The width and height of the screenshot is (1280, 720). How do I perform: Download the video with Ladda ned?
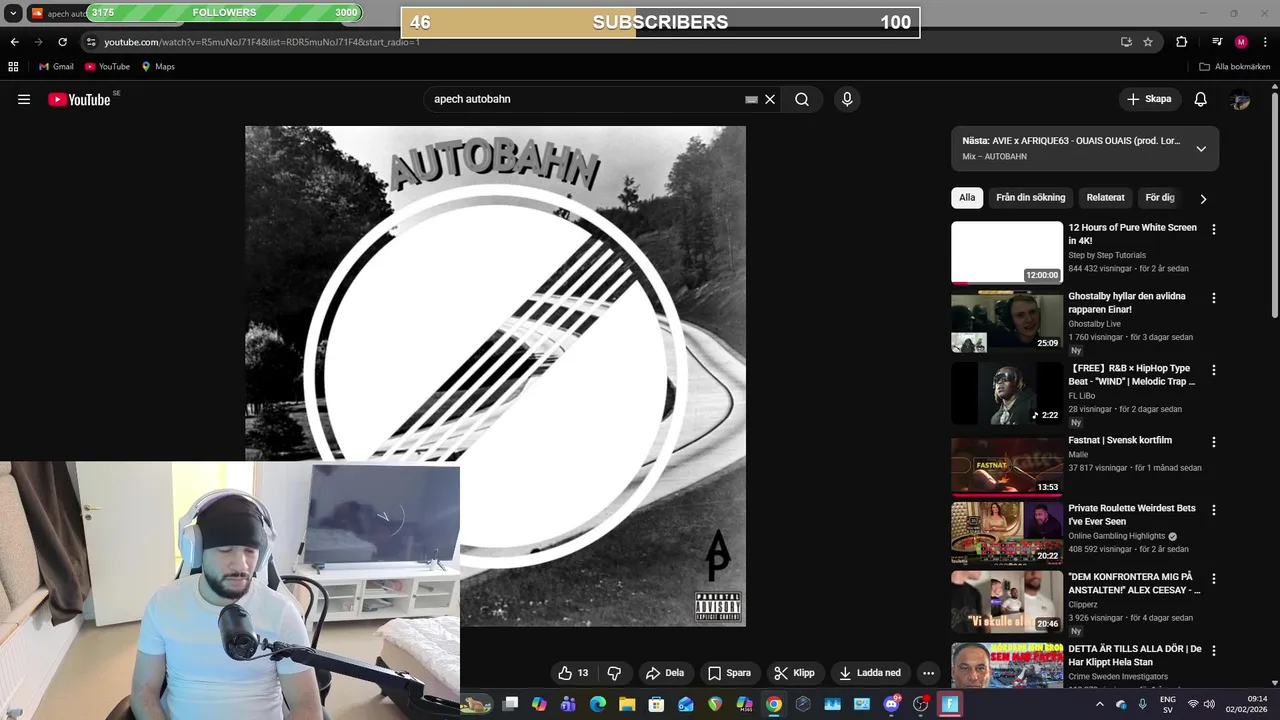pos(870,673)
